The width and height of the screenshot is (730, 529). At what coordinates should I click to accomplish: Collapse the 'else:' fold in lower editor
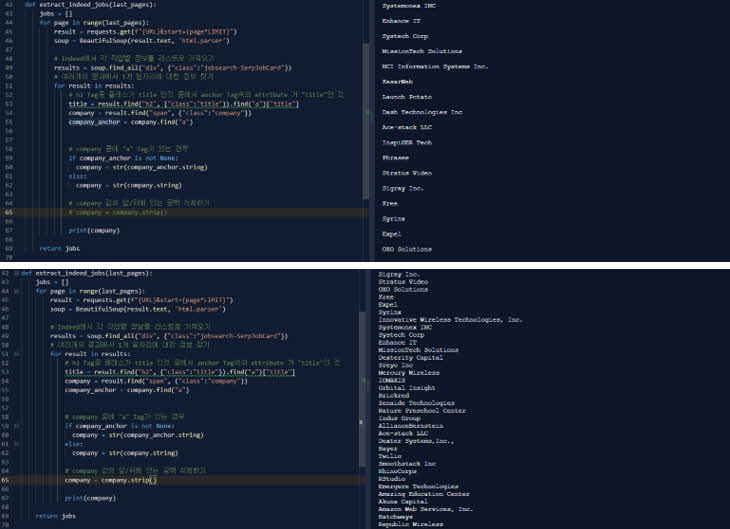pyautogui.click(x=16, y=444)
